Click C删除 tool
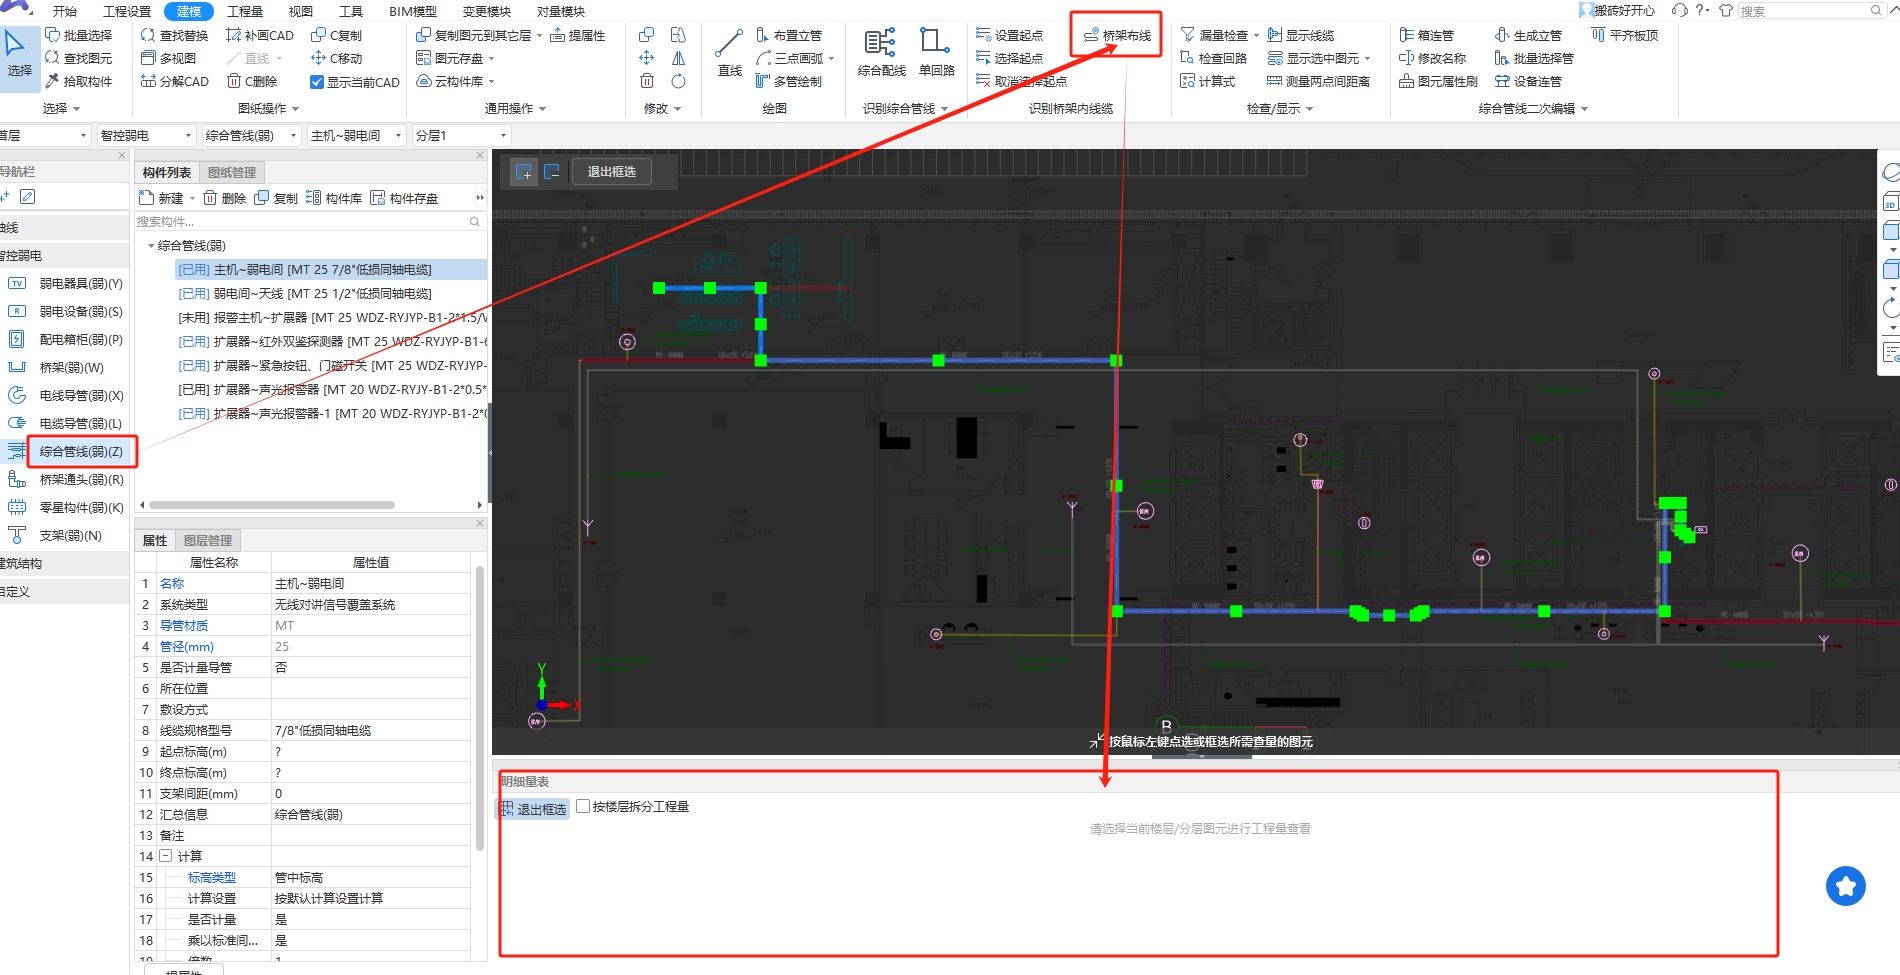Screen dimensions: 1900x975 (x=252, y=81)
